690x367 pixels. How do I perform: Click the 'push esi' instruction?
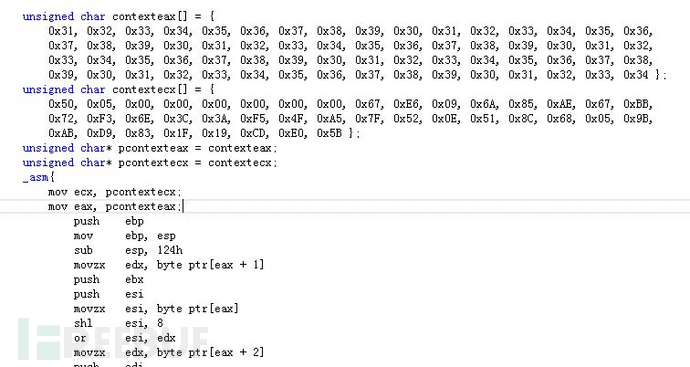[x=109, y=294]
